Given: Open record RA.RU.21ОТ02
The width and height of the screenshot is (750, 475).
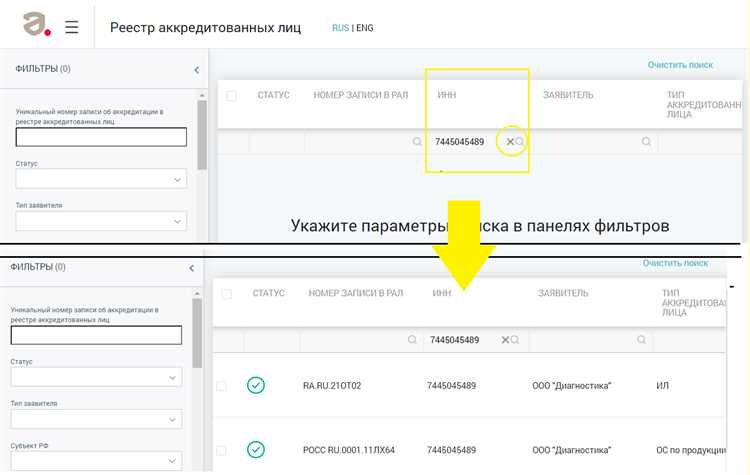Looking at the screenshot, I should tap(332, 386).
